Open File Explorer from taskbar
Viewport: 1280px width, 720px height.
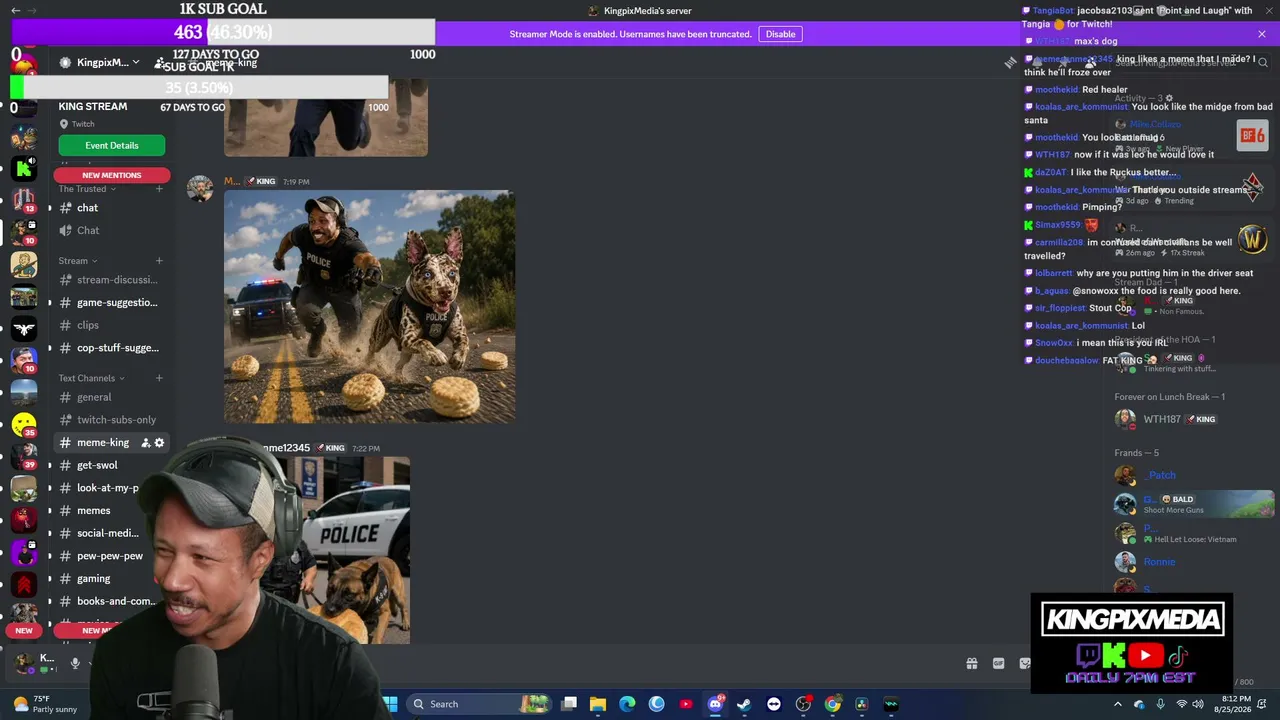(x=598, y=704)
